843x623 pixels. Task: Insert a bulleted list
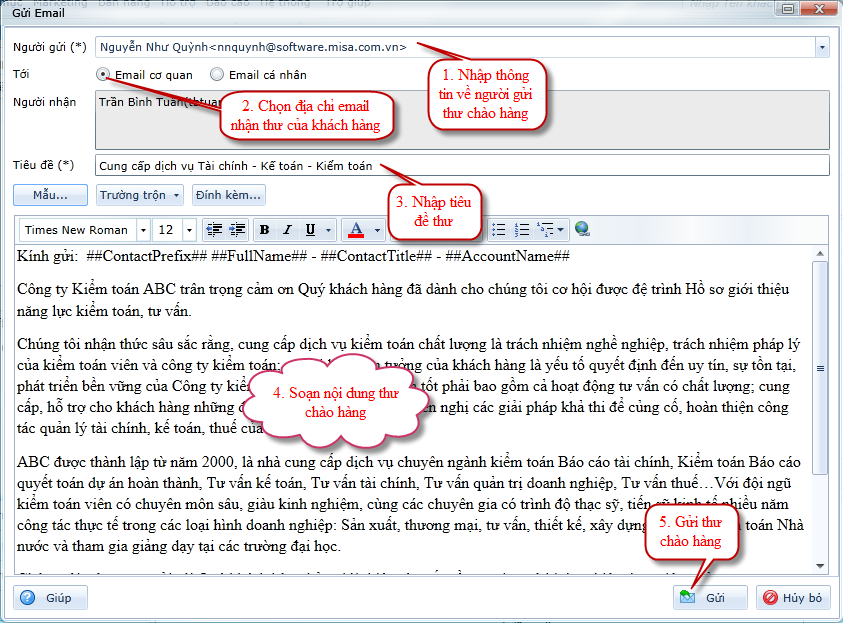click(x=499, y=230)
